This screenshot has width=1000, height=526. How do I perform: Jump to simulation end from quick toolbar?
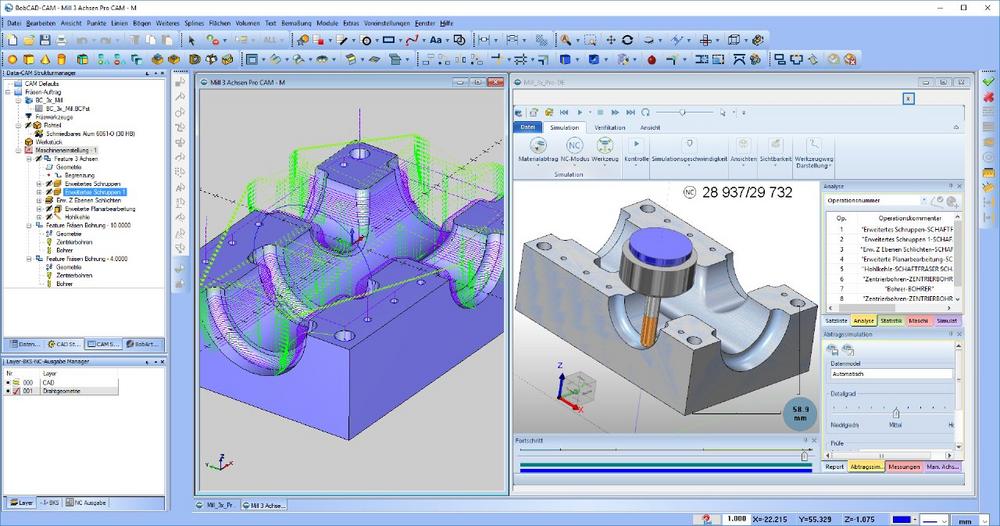tap(630, 112)
